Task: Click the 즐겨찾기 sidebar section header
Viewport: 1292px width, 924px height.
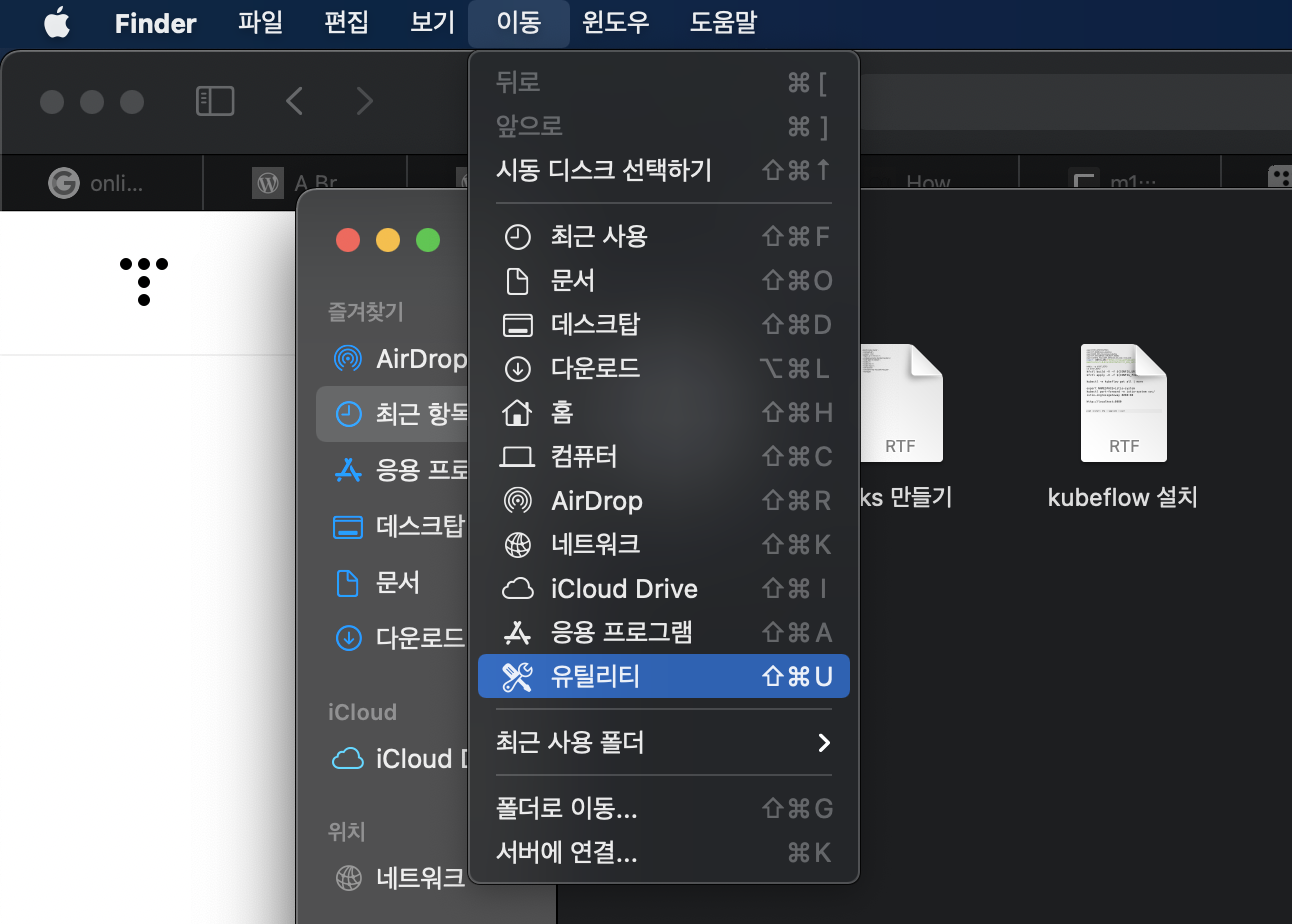Action: pyautogui.click(x=366, y=312)
